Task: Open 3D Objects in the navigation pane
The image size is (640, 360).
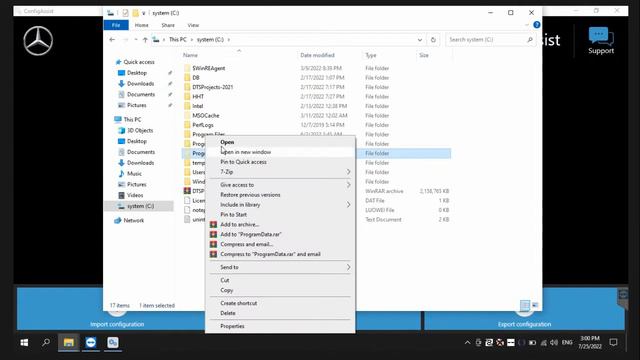Action: (x=140, y=131)
